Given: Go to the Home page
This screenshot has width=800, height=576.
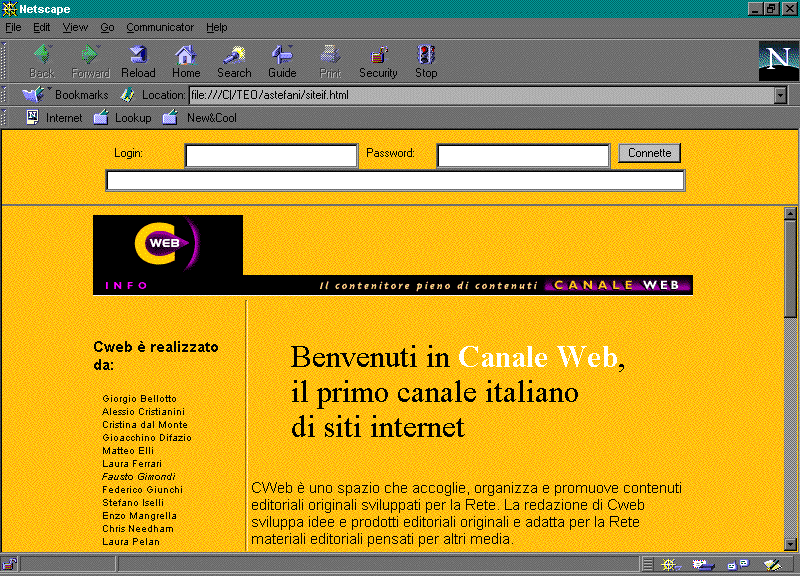Looking at the screenshot, I should tap(186, 61).
